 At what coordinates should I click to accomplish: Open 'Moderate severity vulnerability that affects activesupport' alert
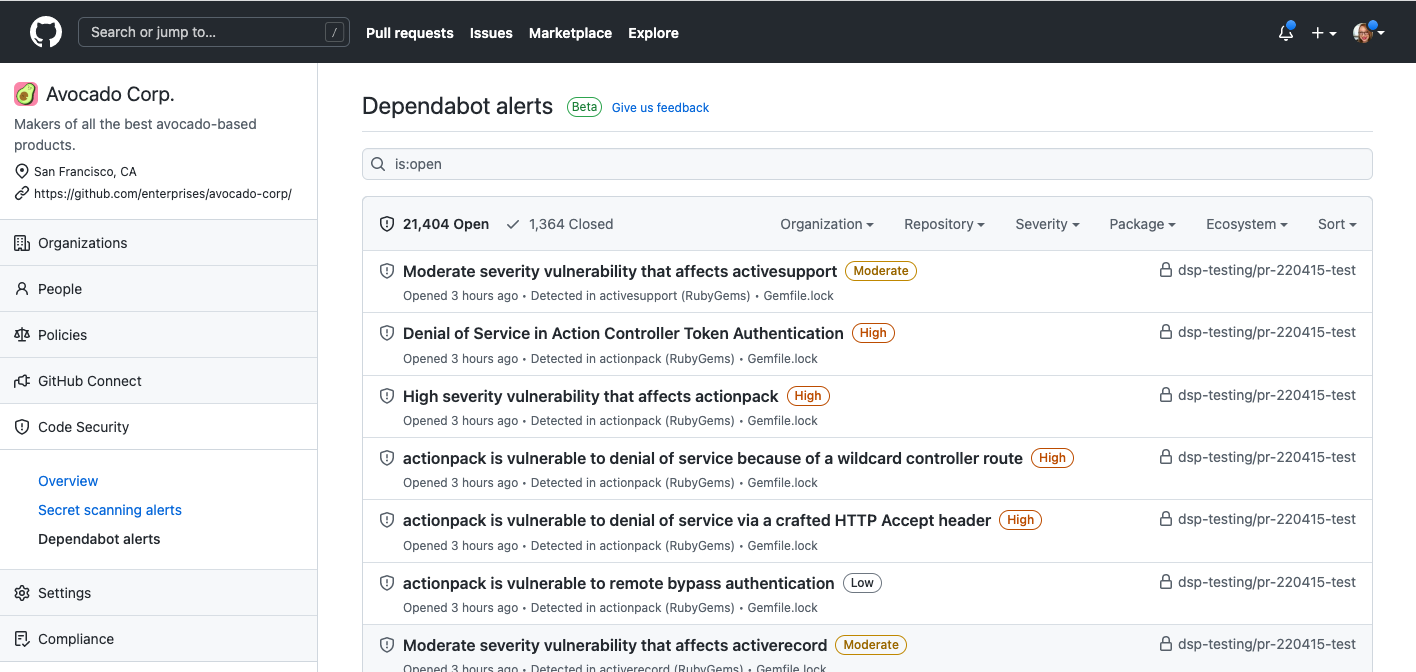pos(620,271)
